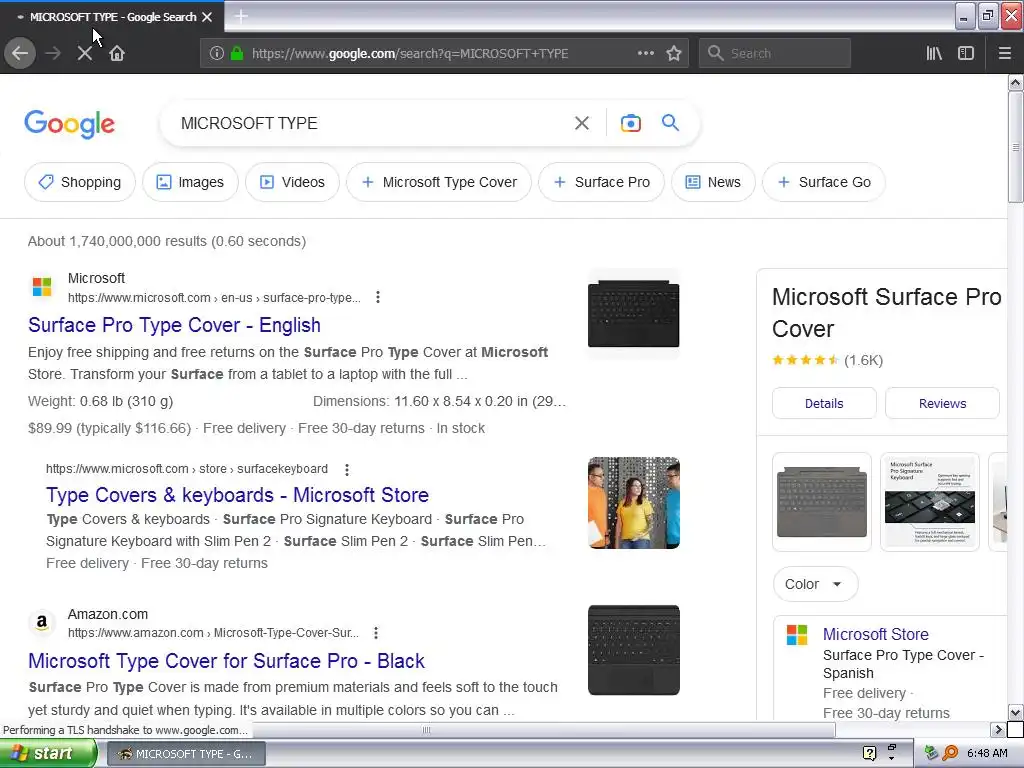Click the Amazon favicon beside third result
The width and height of the screenshot is (1024, 768).
42,622
